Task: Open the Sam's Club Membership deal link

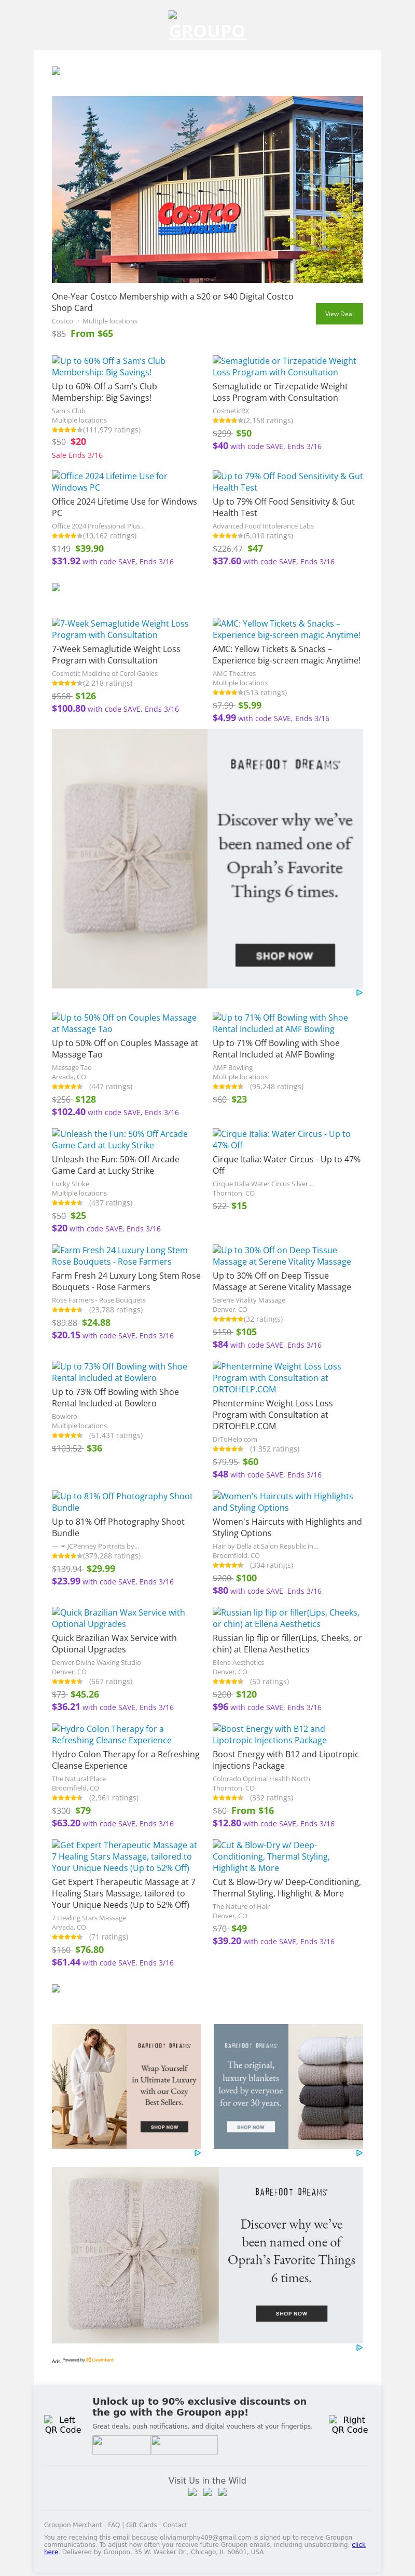Action: pos(108,367)
